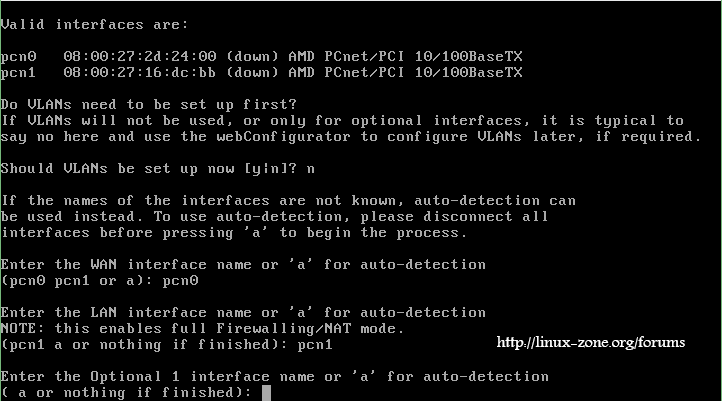
Task: Click MAC address 08:00:27:16:dc:bb
Action: point(140,73)
